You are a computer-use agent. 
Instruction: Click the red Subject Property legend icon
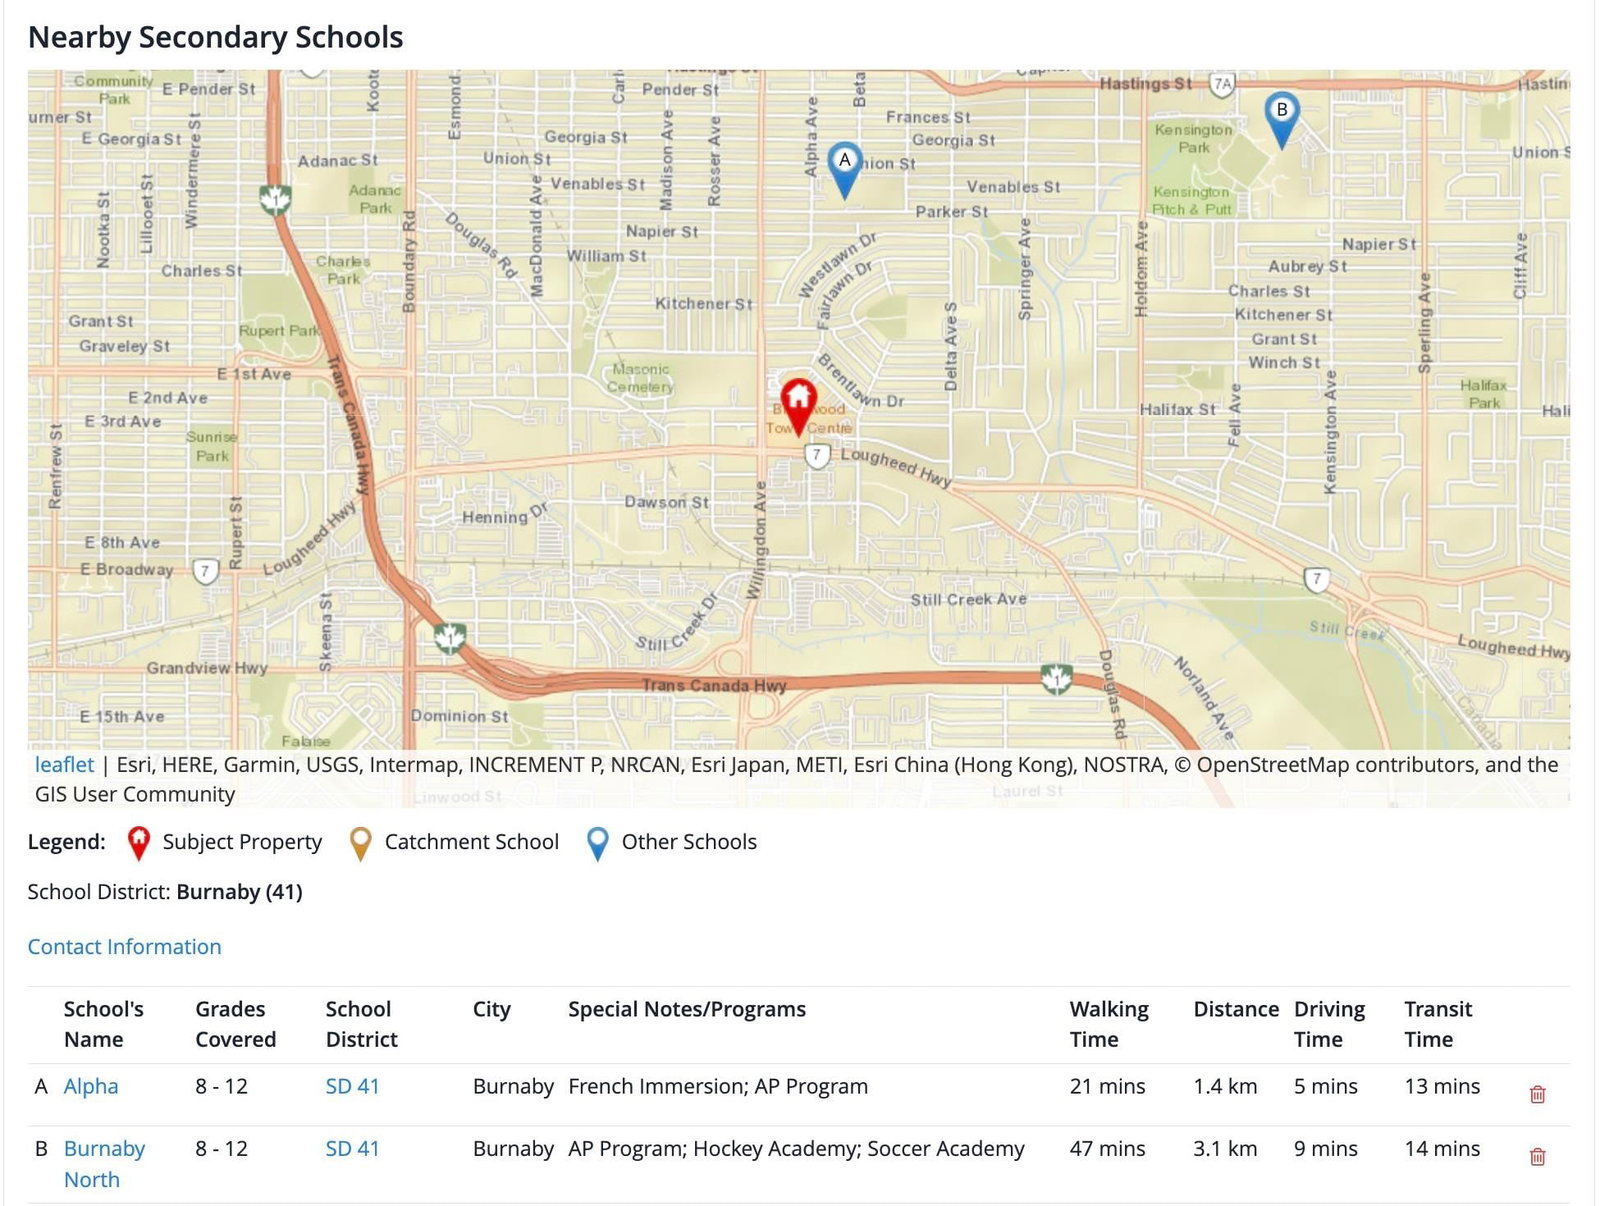click(139, 843)
